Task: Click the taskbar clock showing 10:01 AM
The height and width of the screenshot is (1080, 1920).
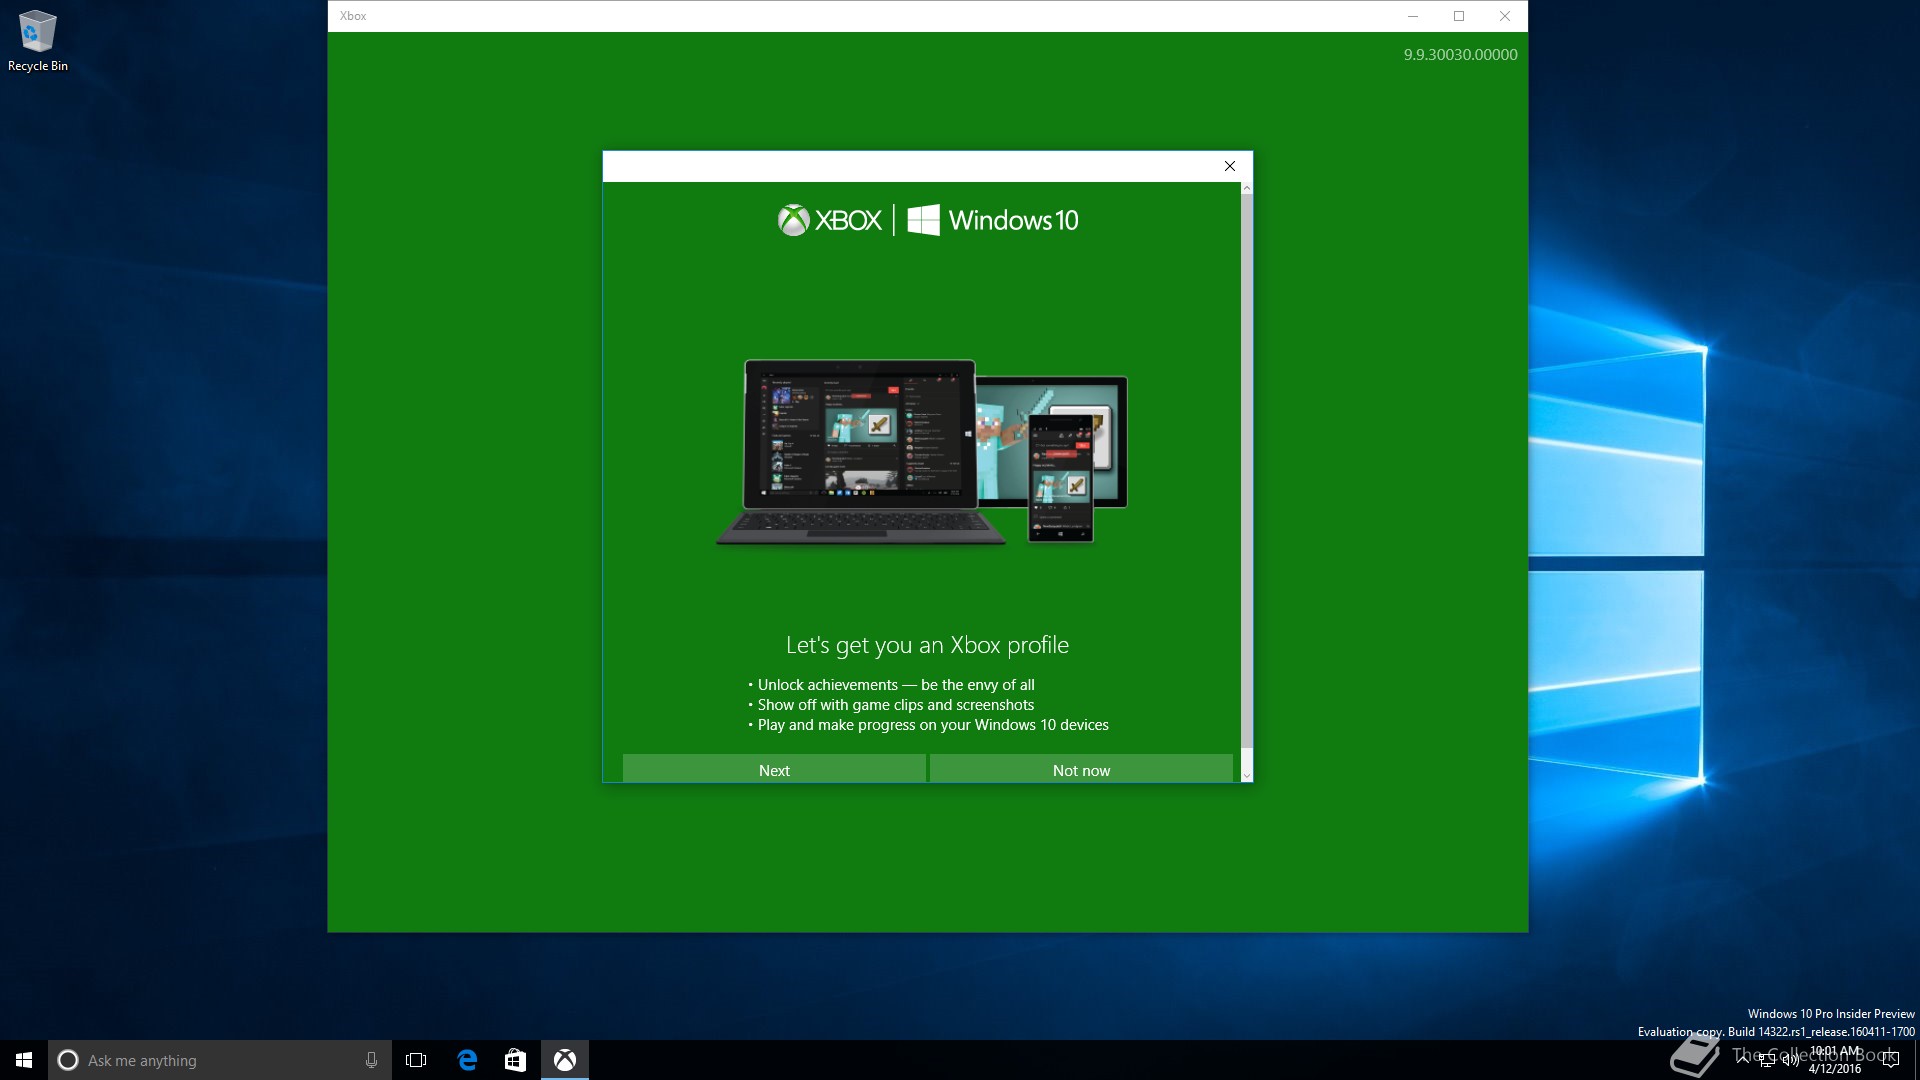Action: pos(1835,1060)
